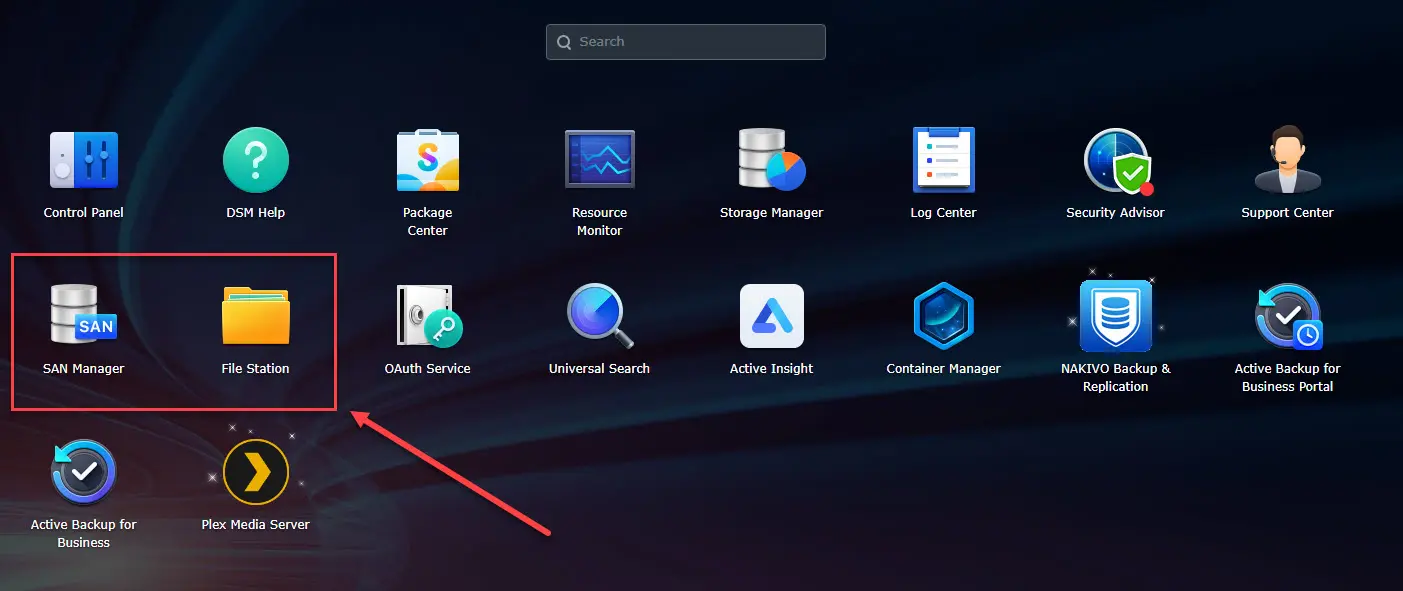This screenshot has width=1403, height=591.
Task: Open Active Backup for Business Portal icon
Action: pyautogui.click(x=1288, y=316)
